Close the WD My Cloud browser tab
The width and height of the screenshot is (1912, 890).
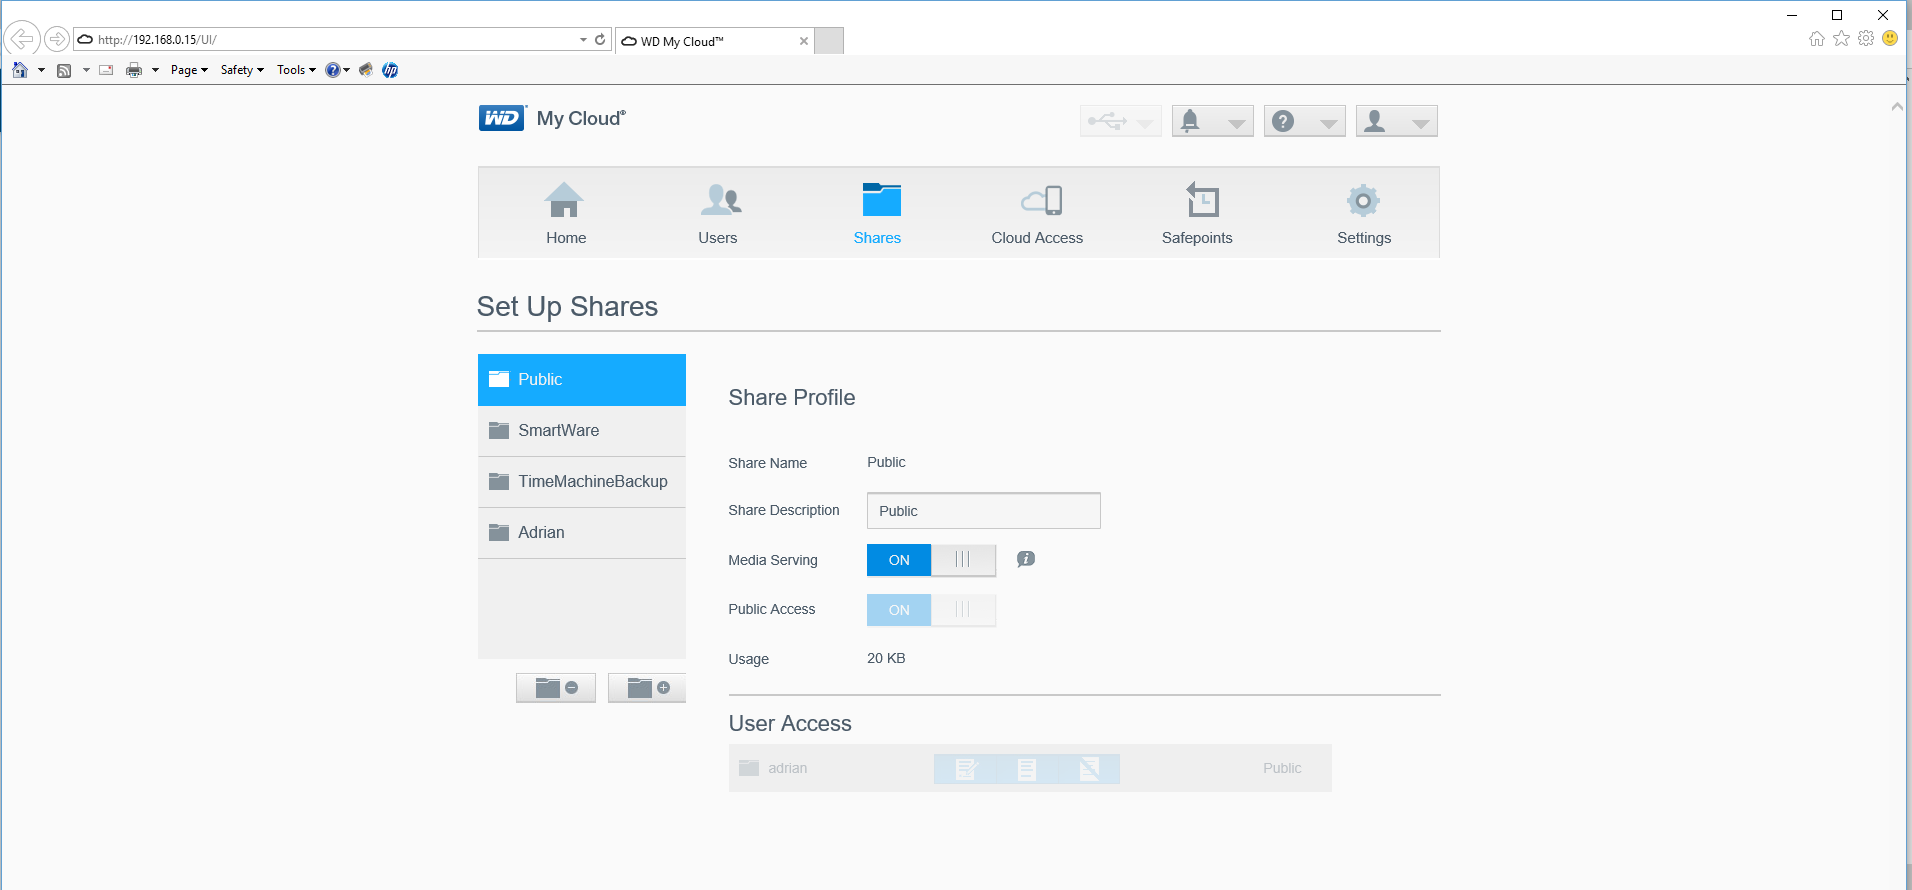804,41
